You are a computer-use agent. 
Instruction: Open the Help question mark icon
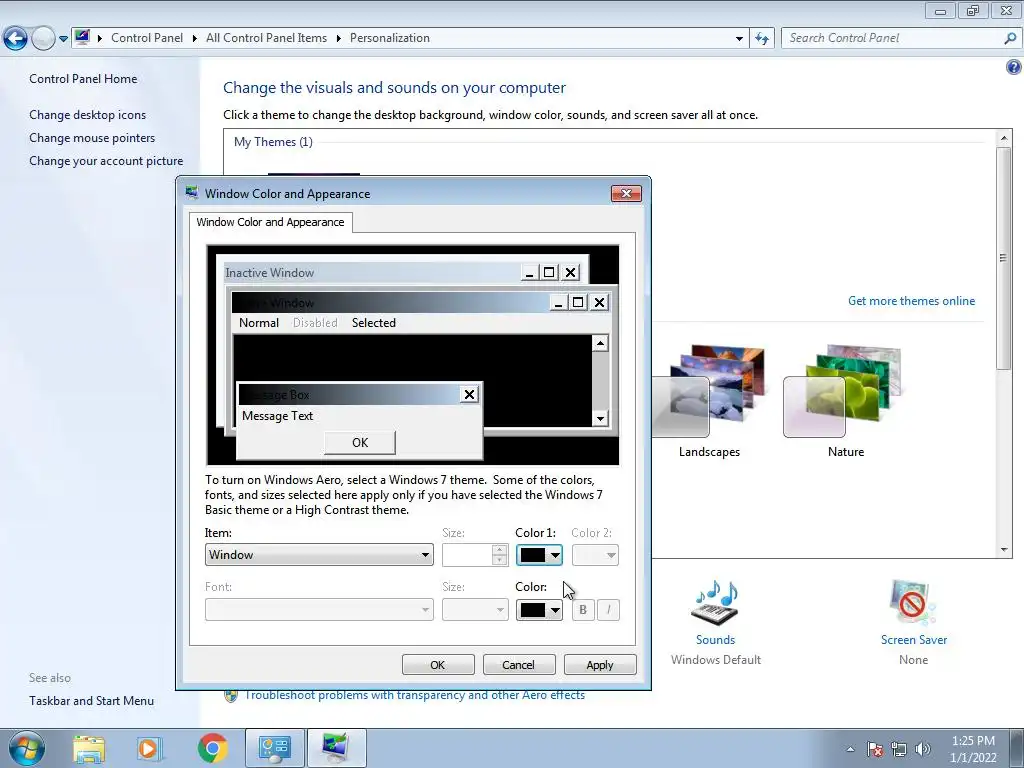click(x=1014, y=67)
